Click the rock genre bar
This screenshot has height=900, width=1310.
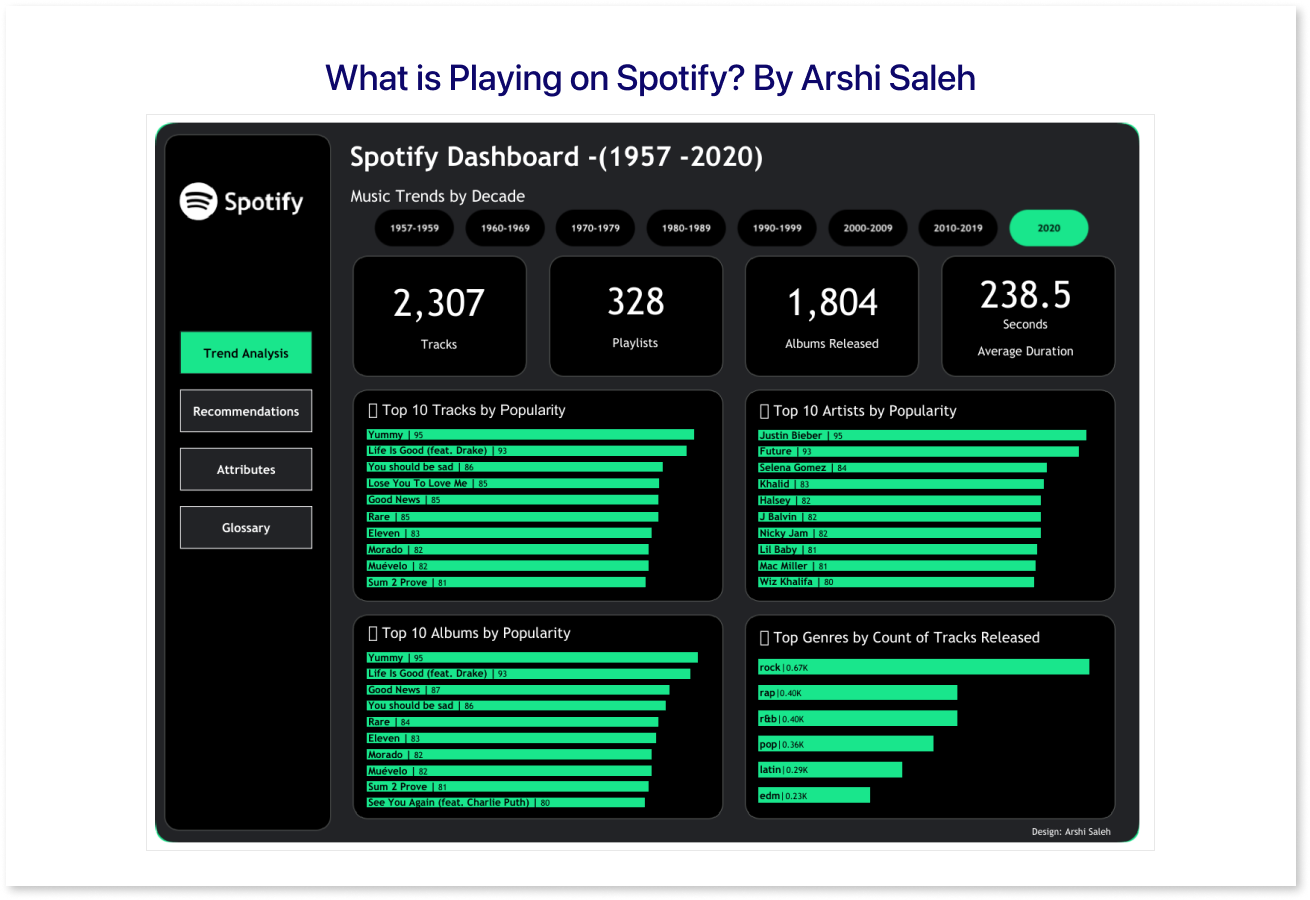(x=923, y=667)
